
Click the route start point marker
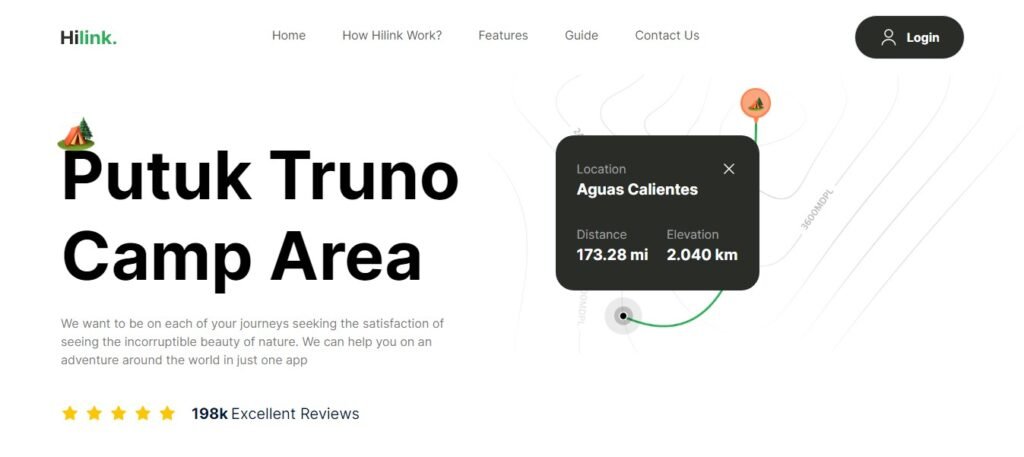pyautogui.click(x=623, y=316)
